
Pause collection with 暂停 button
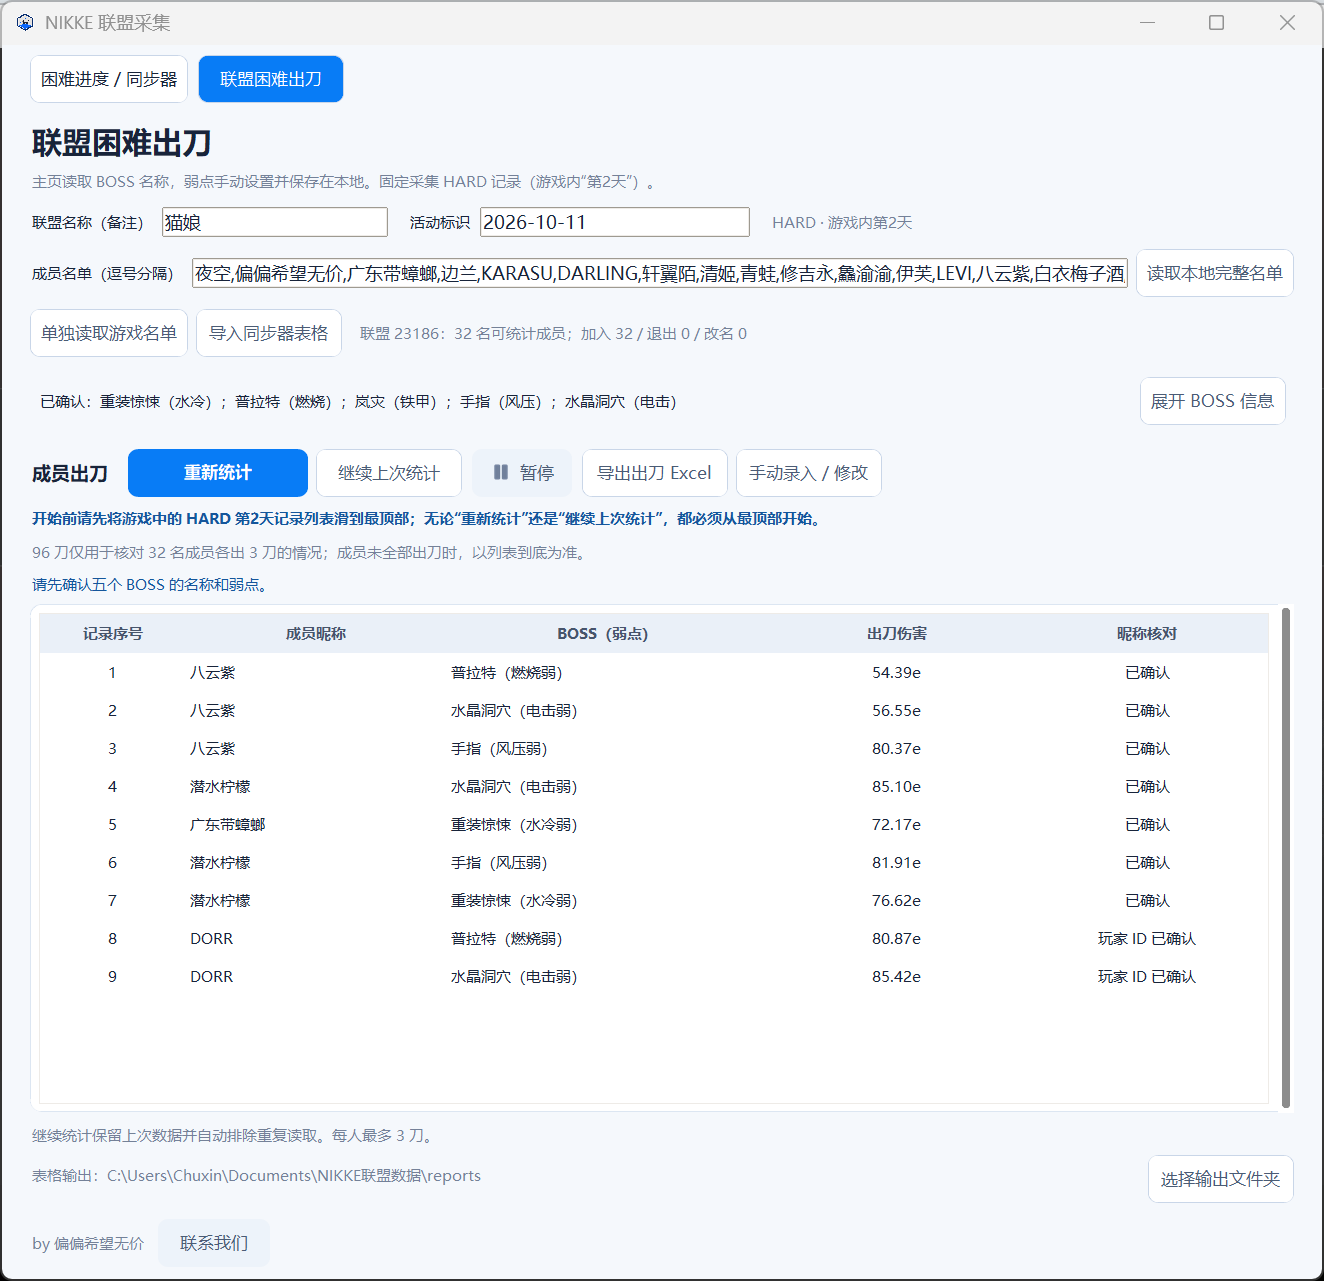pos(523,473)
